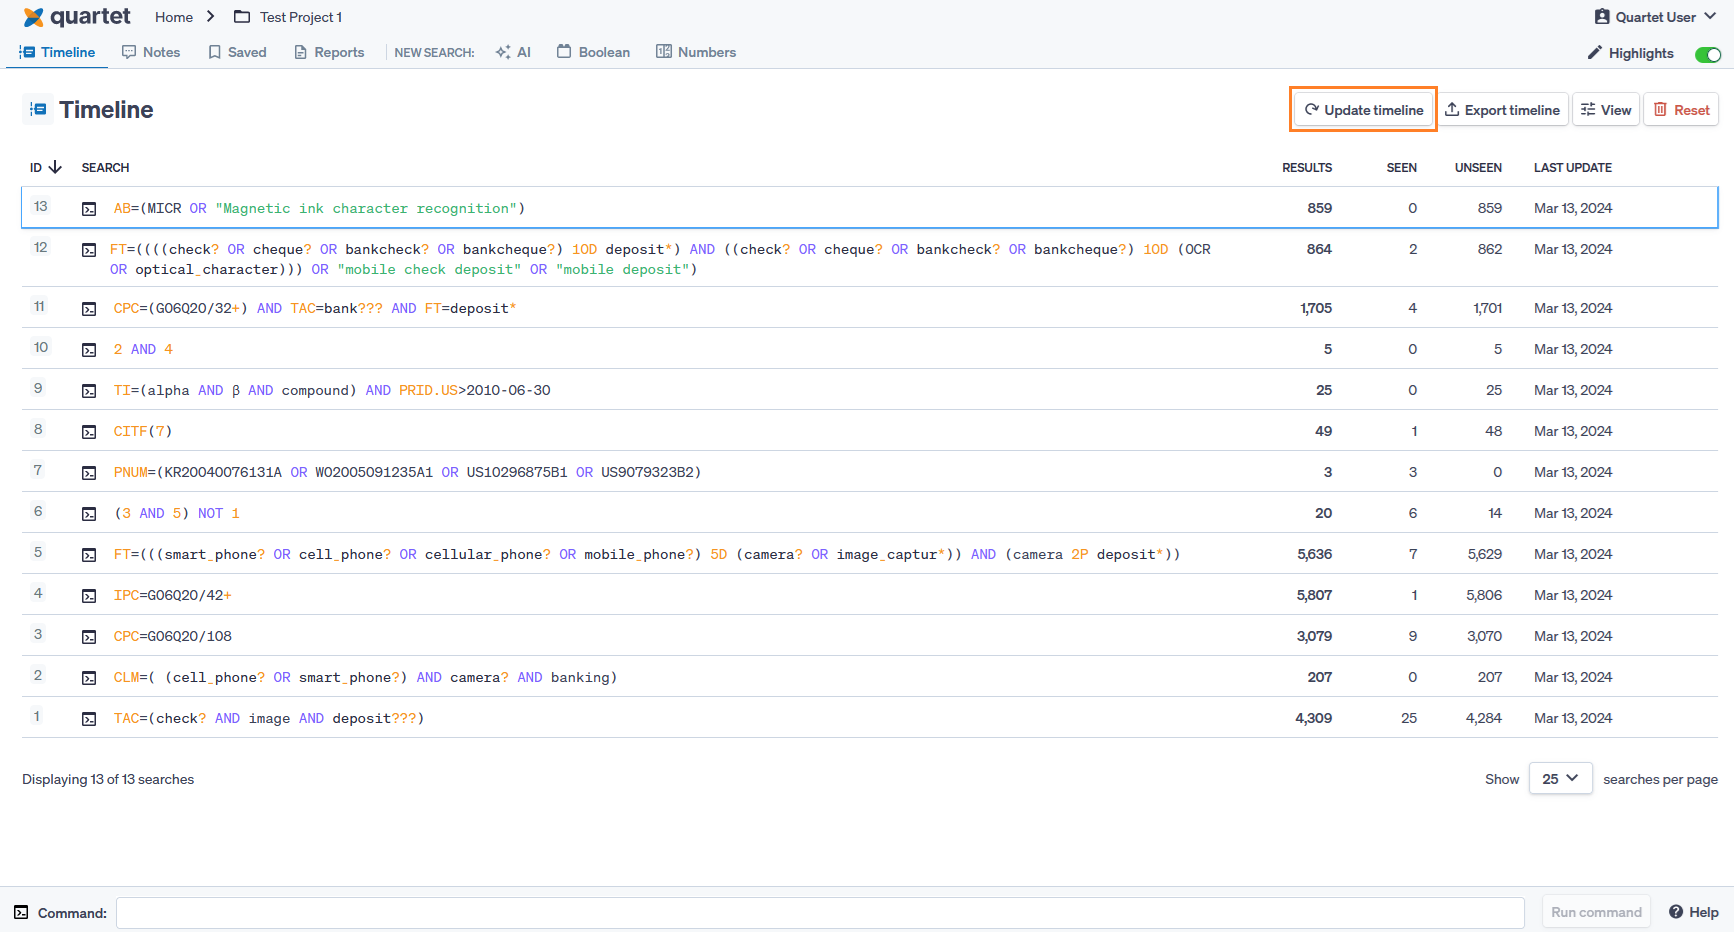
Task: Click the Export timeline button
Action: coord(1501,110)
